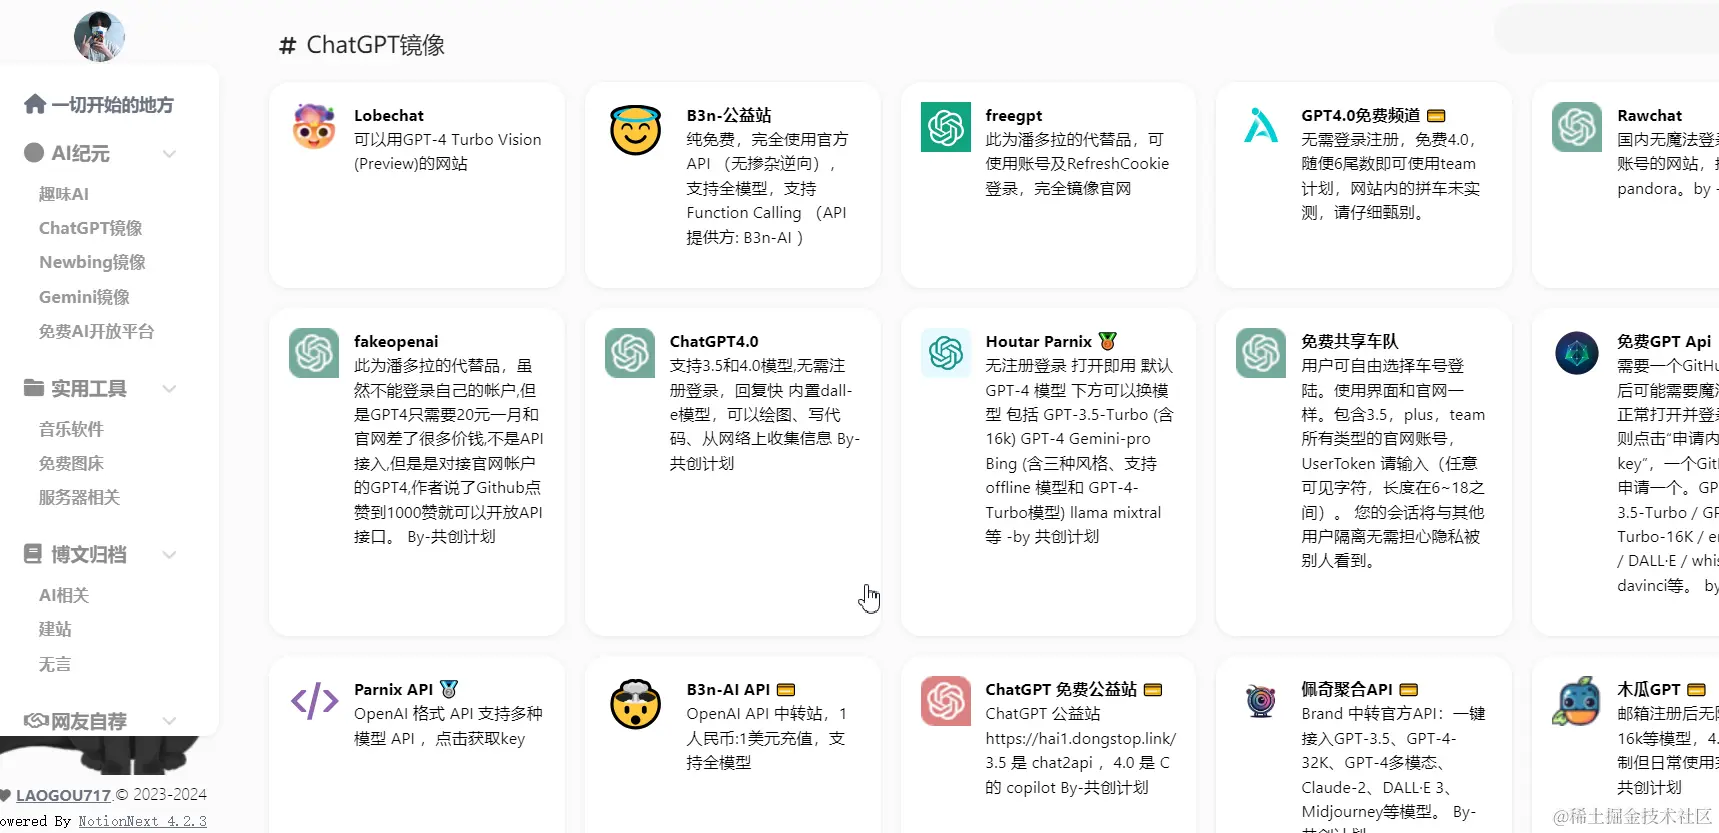
Task: Open the 免费共享车队 card title
Action: (1350, 342)
